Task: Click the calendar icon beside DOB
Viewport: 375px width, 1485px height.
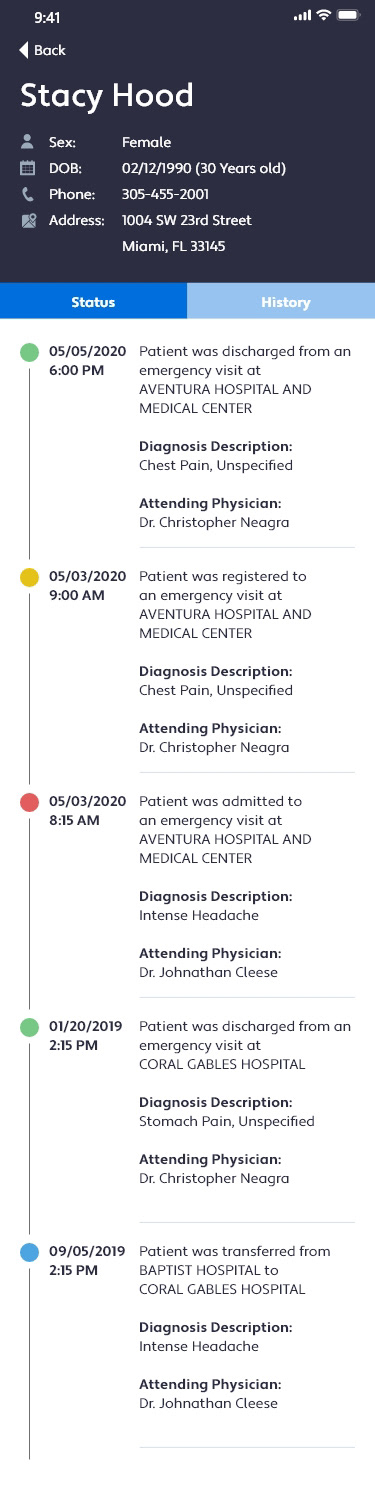Action: tap(28, 168)
